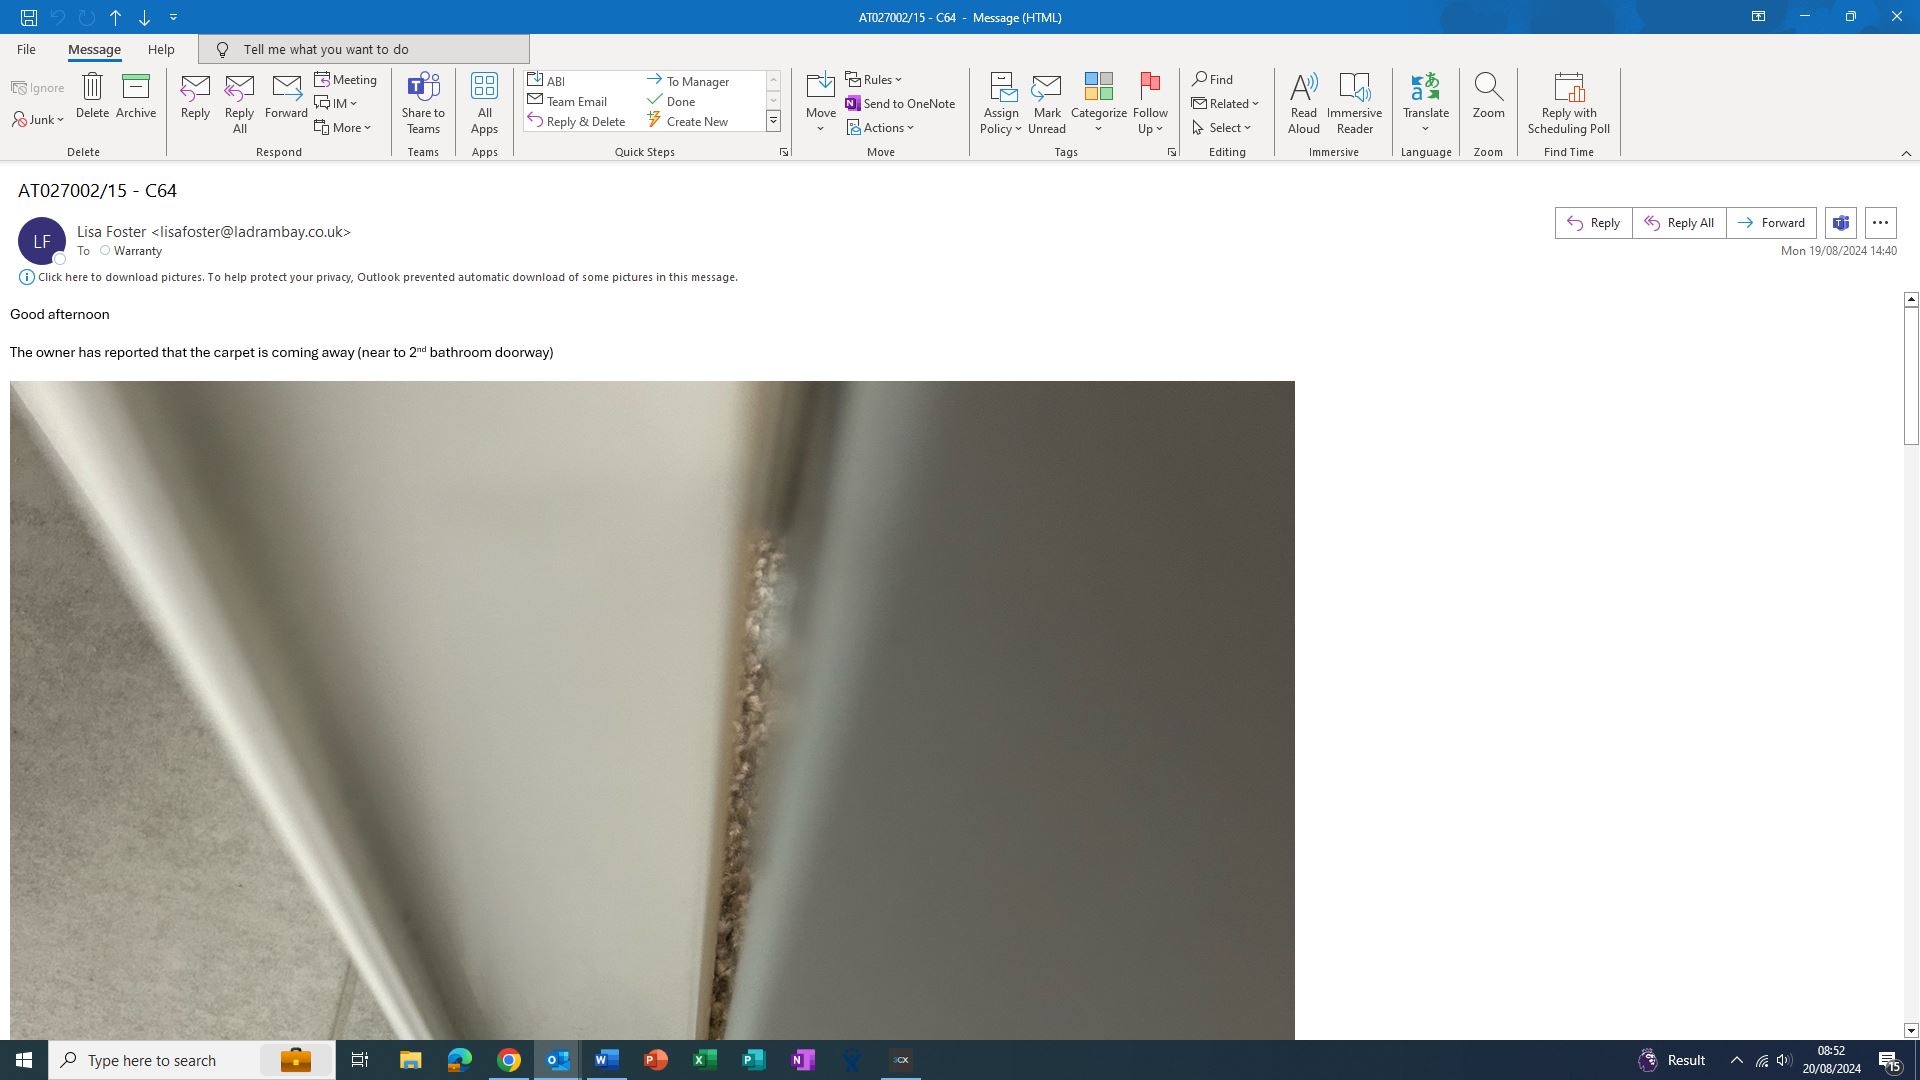The height and width of the screenshot is (1080, 1920).
Task: Launch Immersive Reader
Action: [x=1354, y=102]
